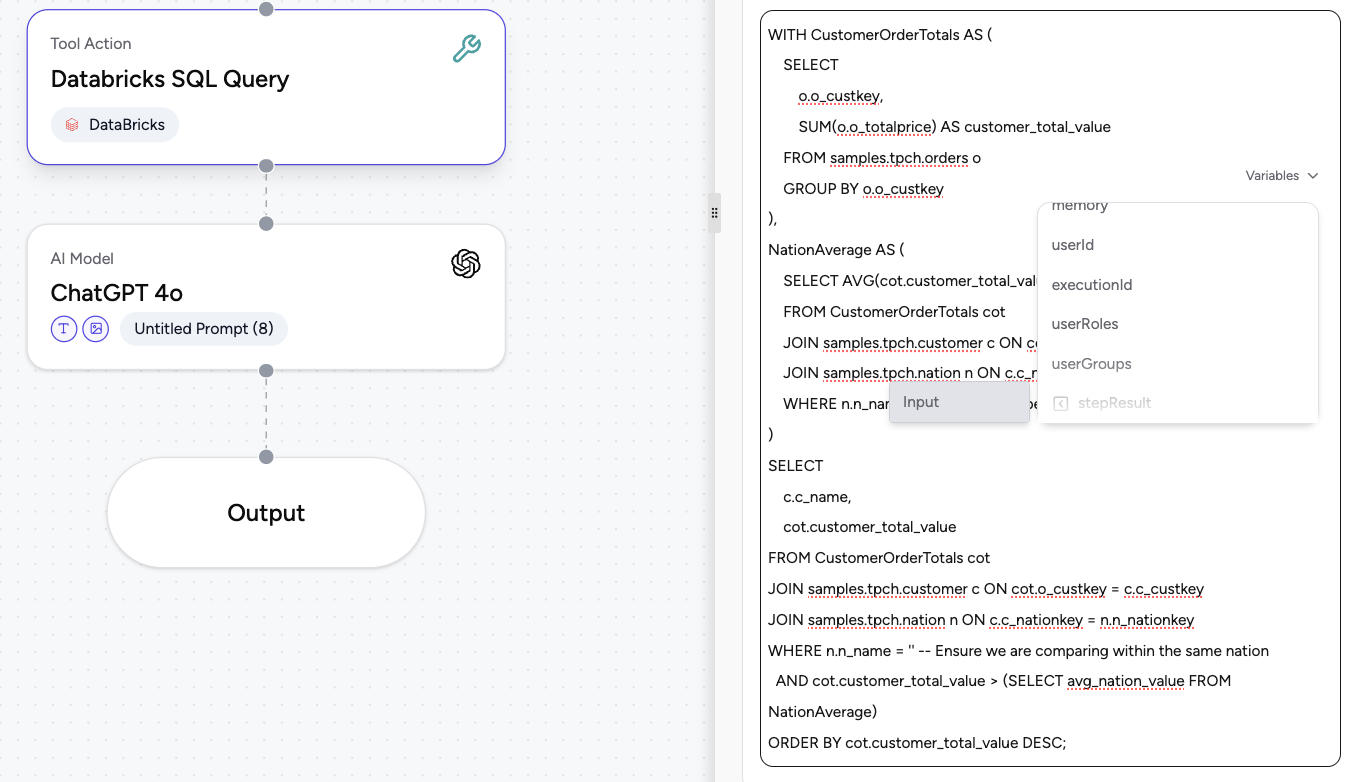Click the stepResult arrow icon

click(1061, 403)
